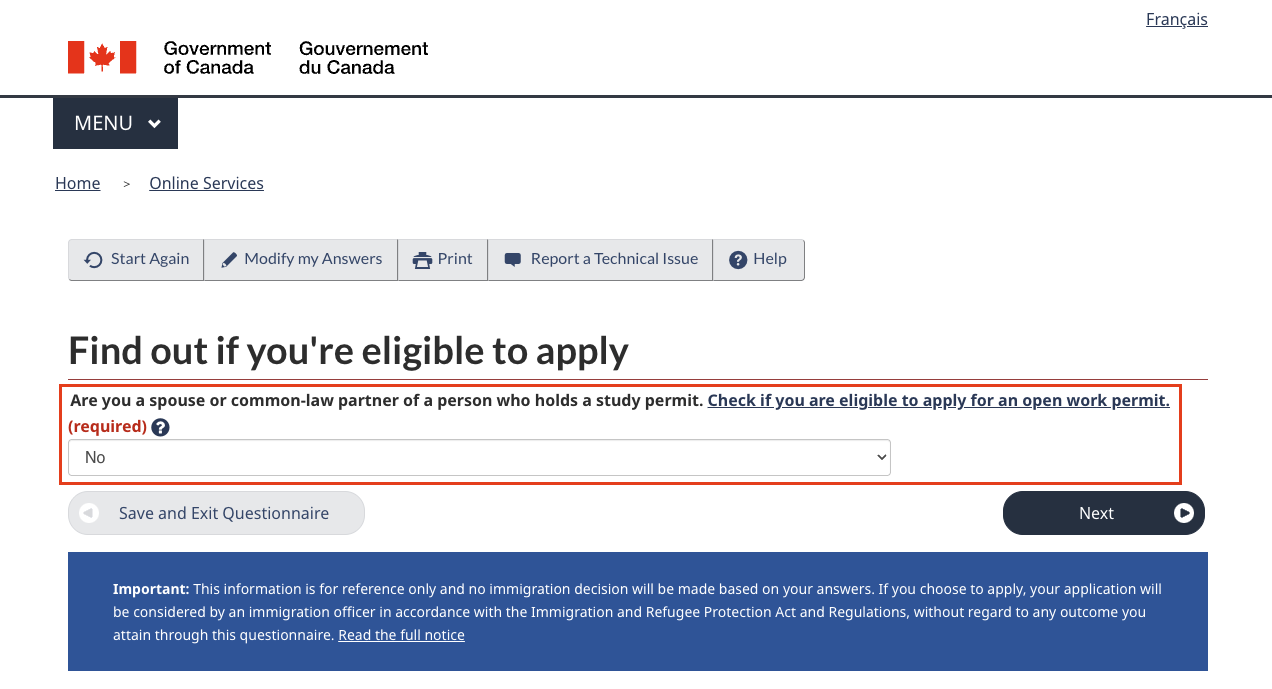Click the help tooltip icon after (required)

click(160, 427)
